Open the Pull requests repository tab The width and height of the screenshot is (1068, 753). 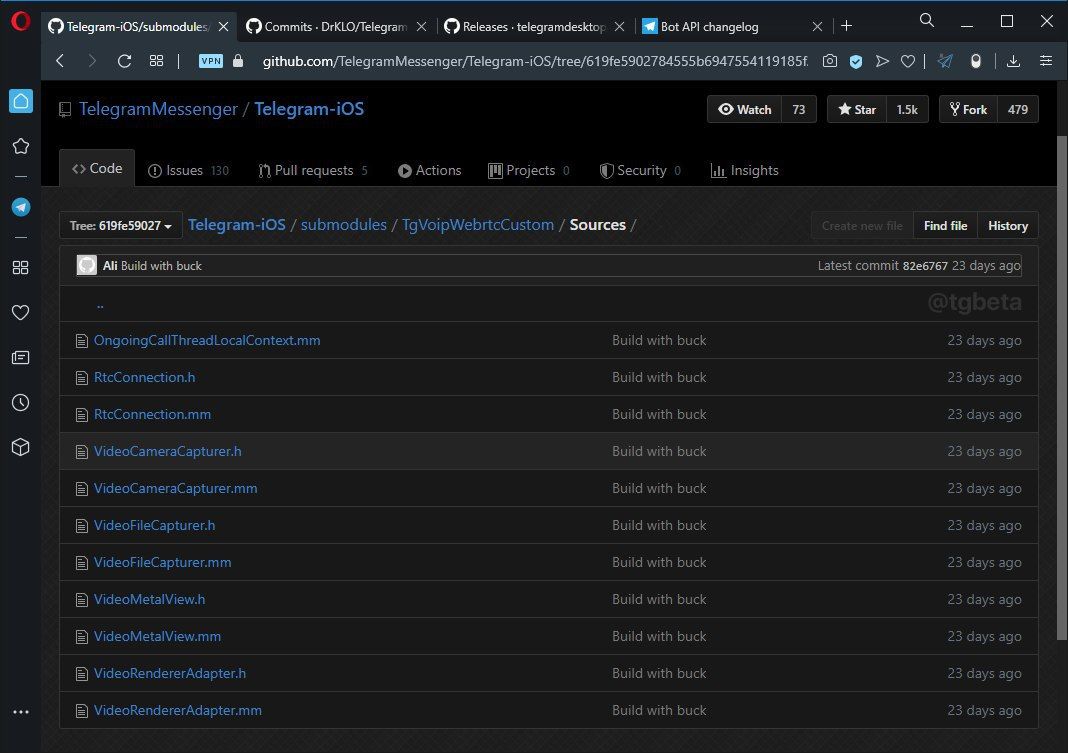click(x=312, y=170)
